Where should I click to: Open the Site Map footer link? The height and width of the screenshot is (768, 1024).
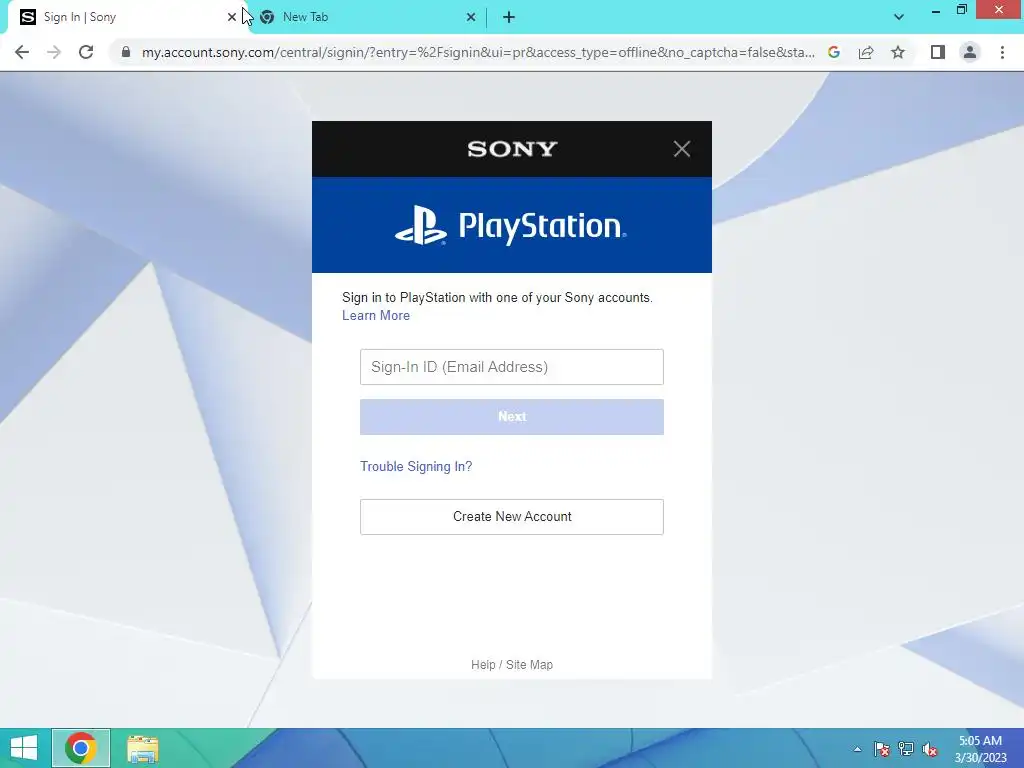[x=529, y=665]
